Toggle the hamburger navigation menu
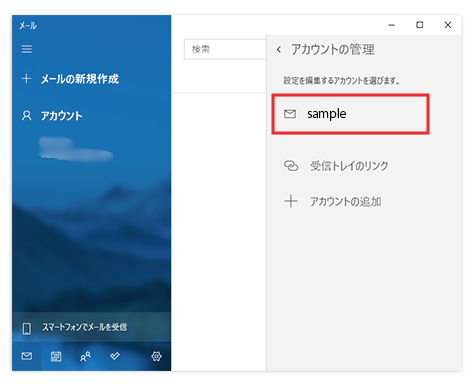472x386 pixels. [27, 49]
